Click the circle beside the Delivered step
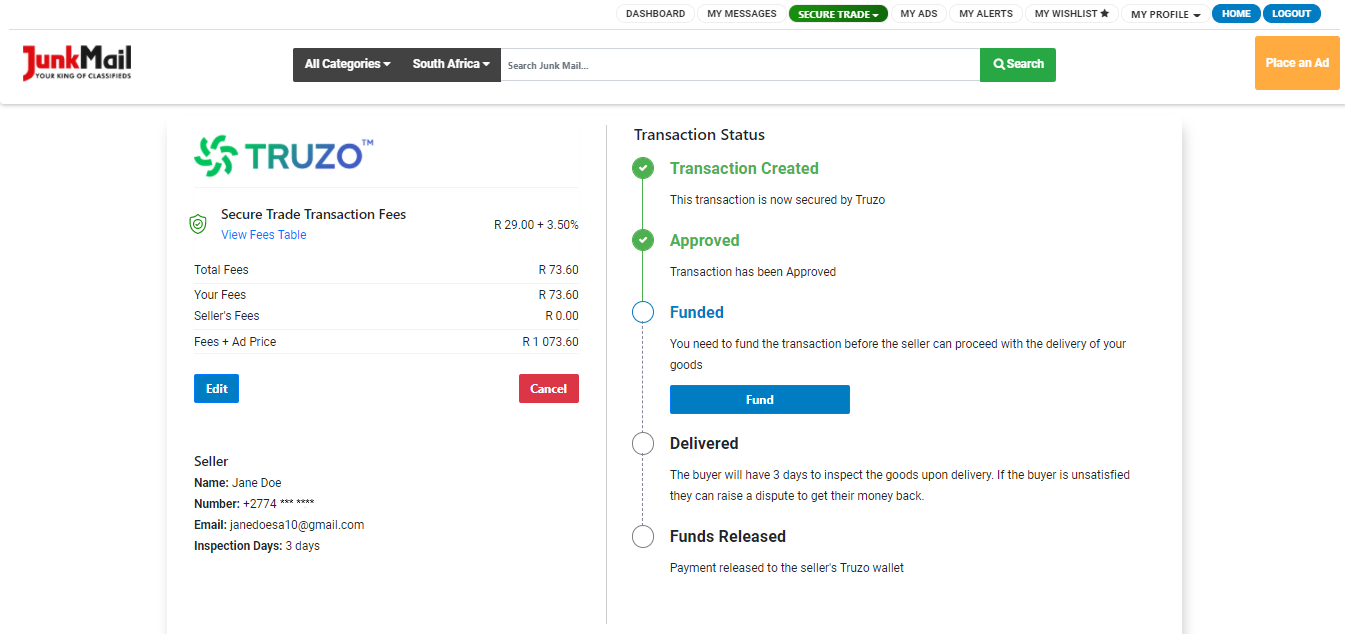This screenshot has width=1345, height=634. (x=643, y=443)
